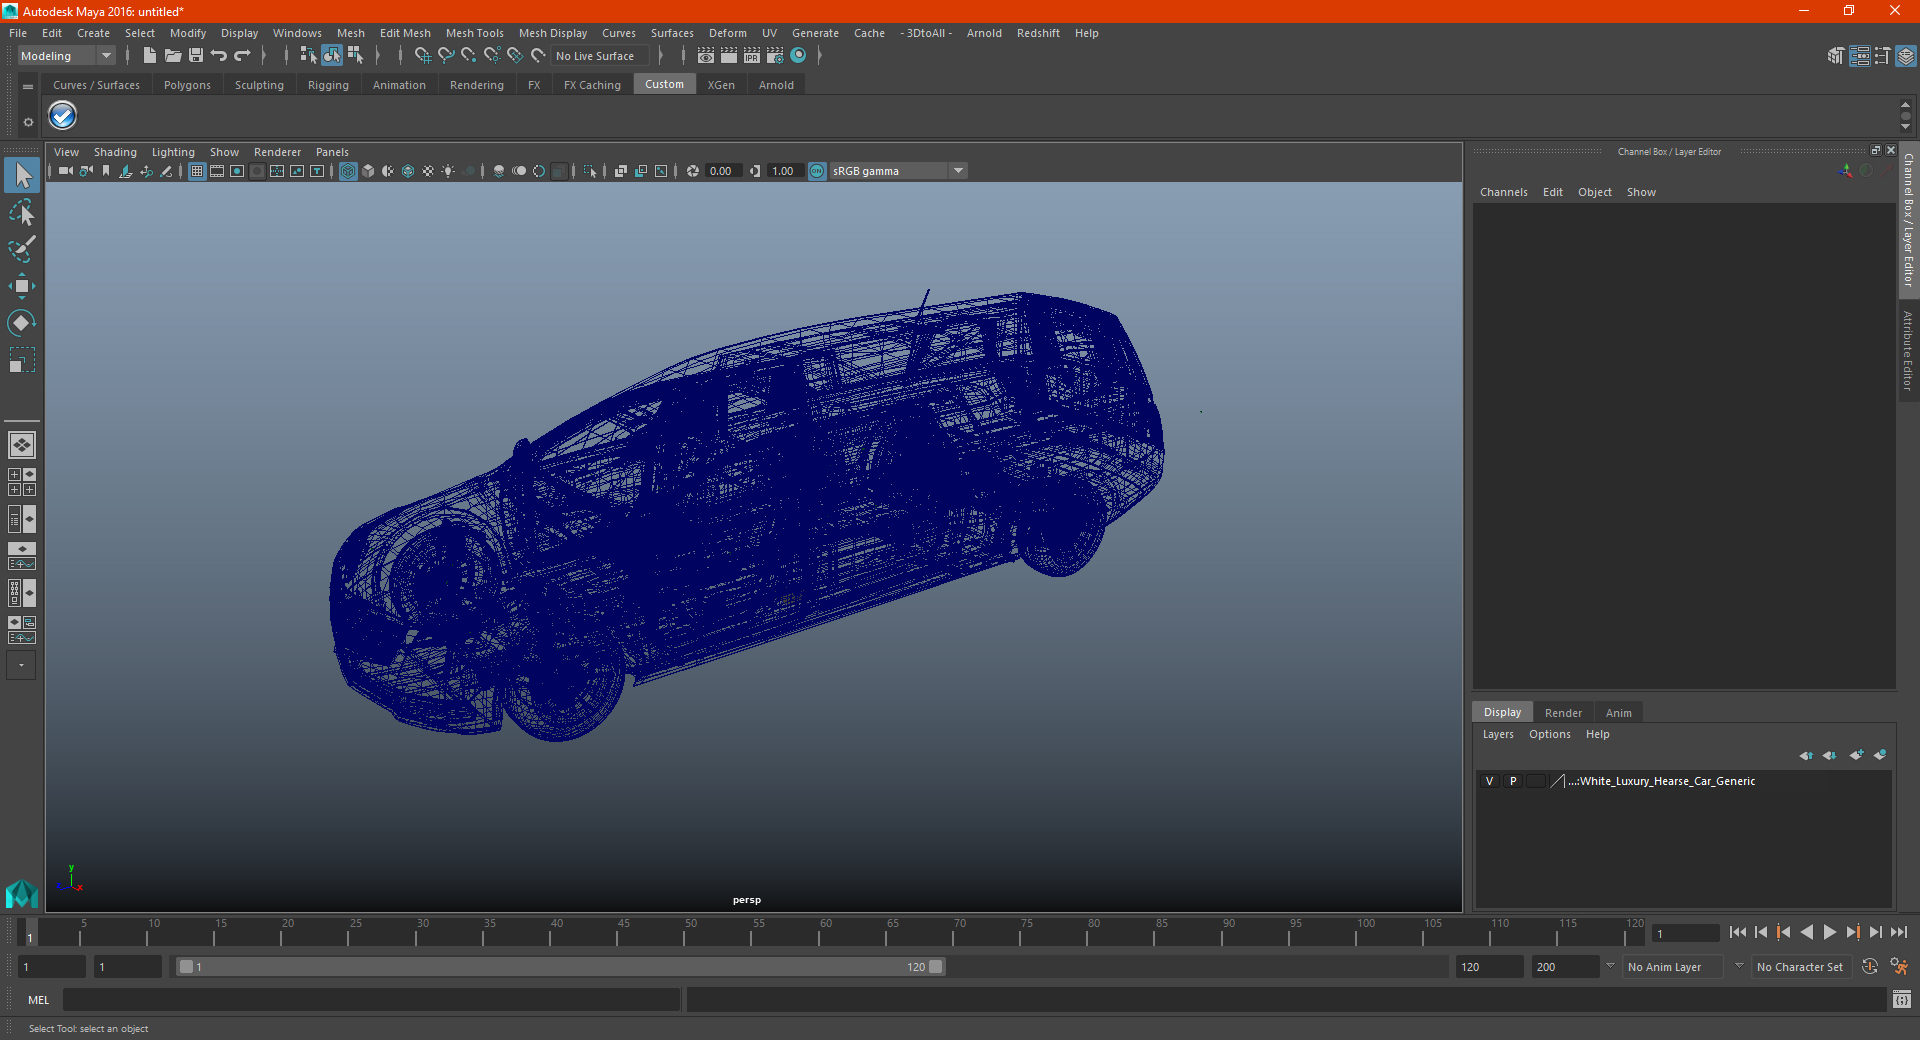
Task: Switch to the Polygons shelf tab
Action: click(187, 85)
